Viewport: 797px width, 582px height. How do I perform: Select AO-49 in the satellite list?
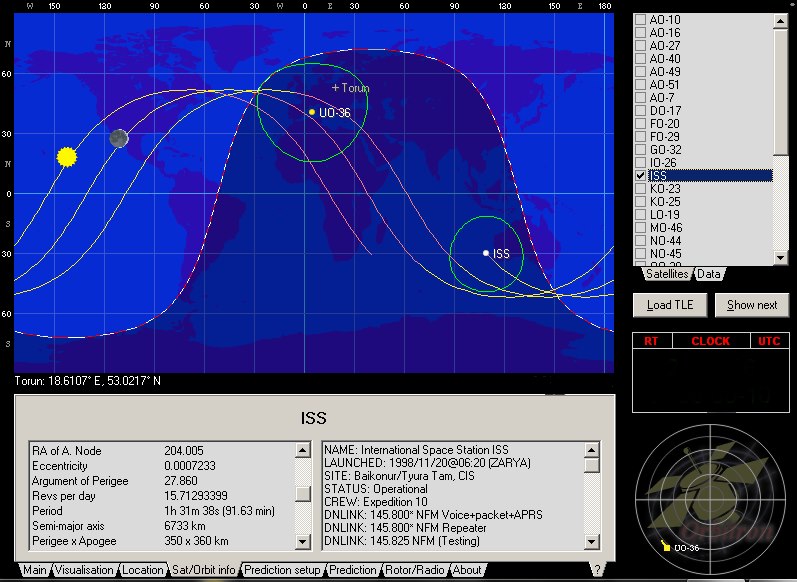pyautogui.click(x=665, y=72)
